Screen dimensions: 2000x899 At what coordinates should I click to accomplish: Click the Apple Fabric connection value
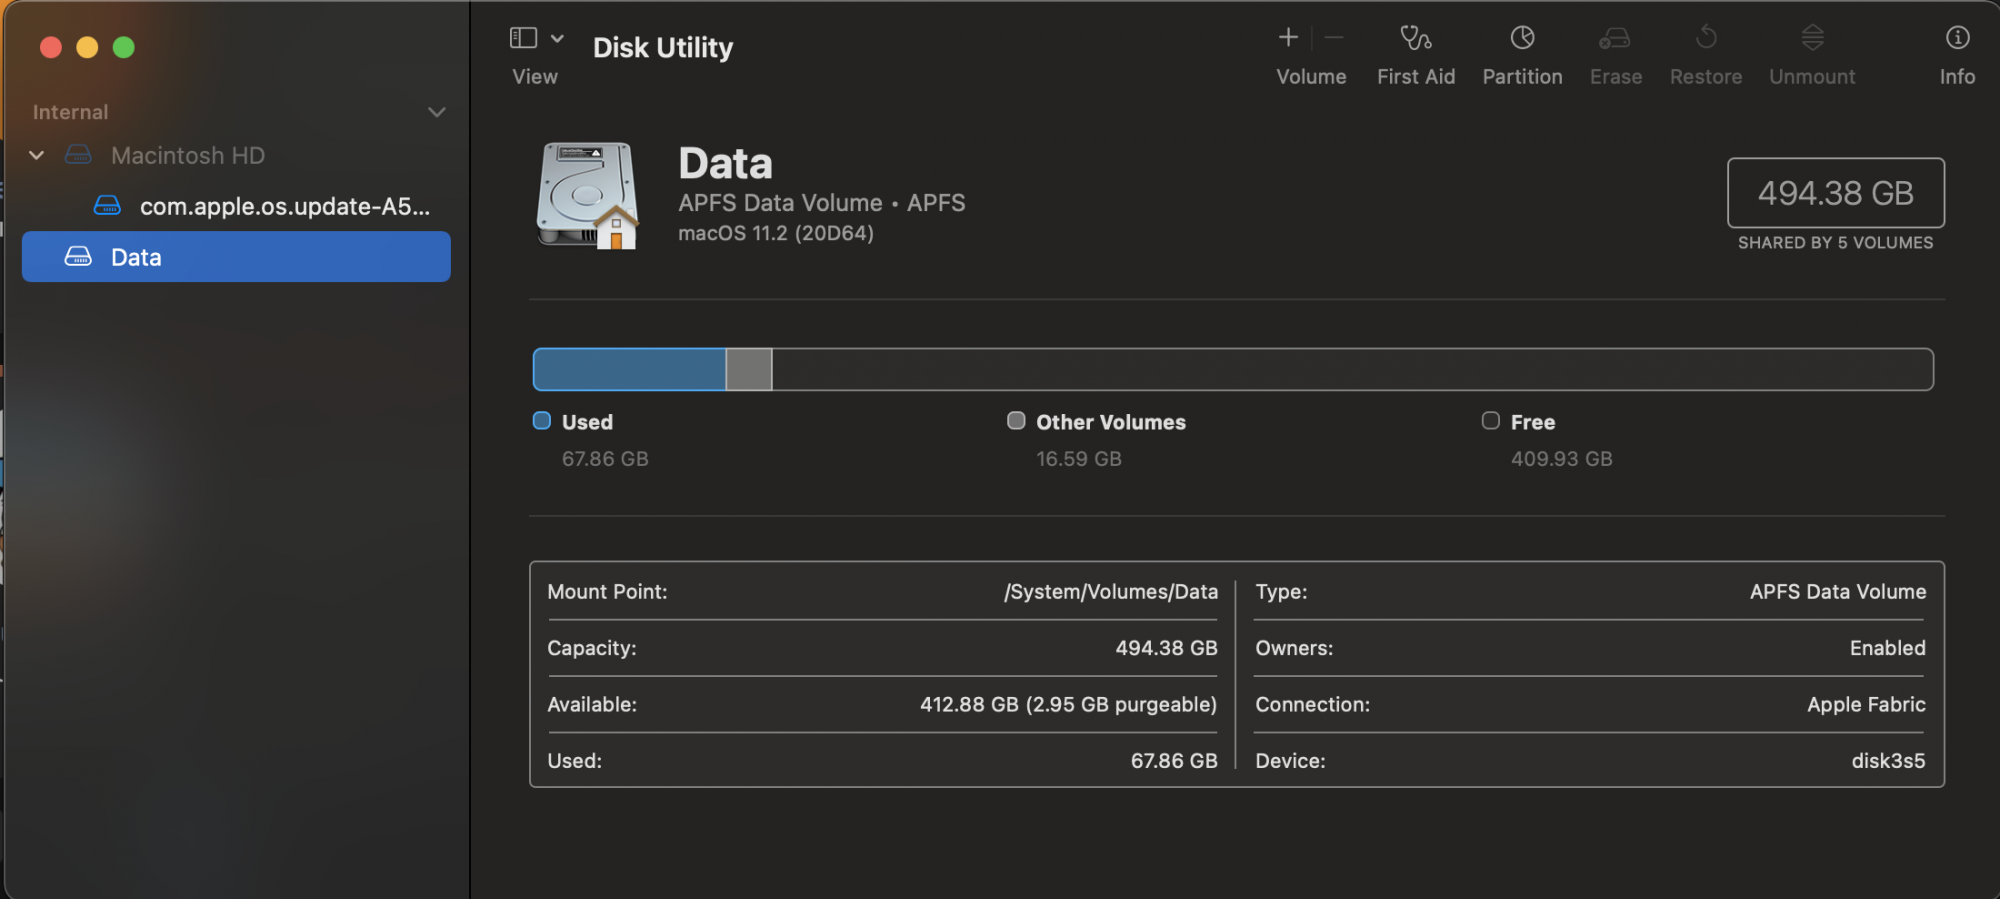click(1866, 705)
